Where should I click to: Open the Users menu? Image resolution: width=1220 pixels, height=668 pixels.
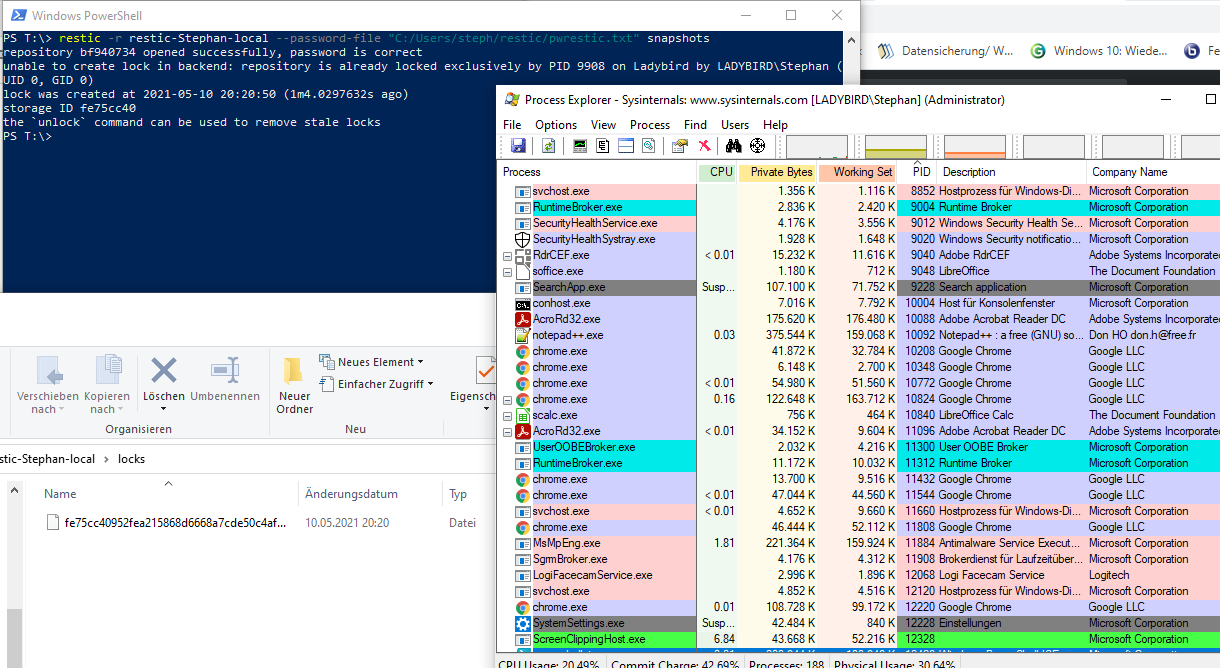[735, 125]
